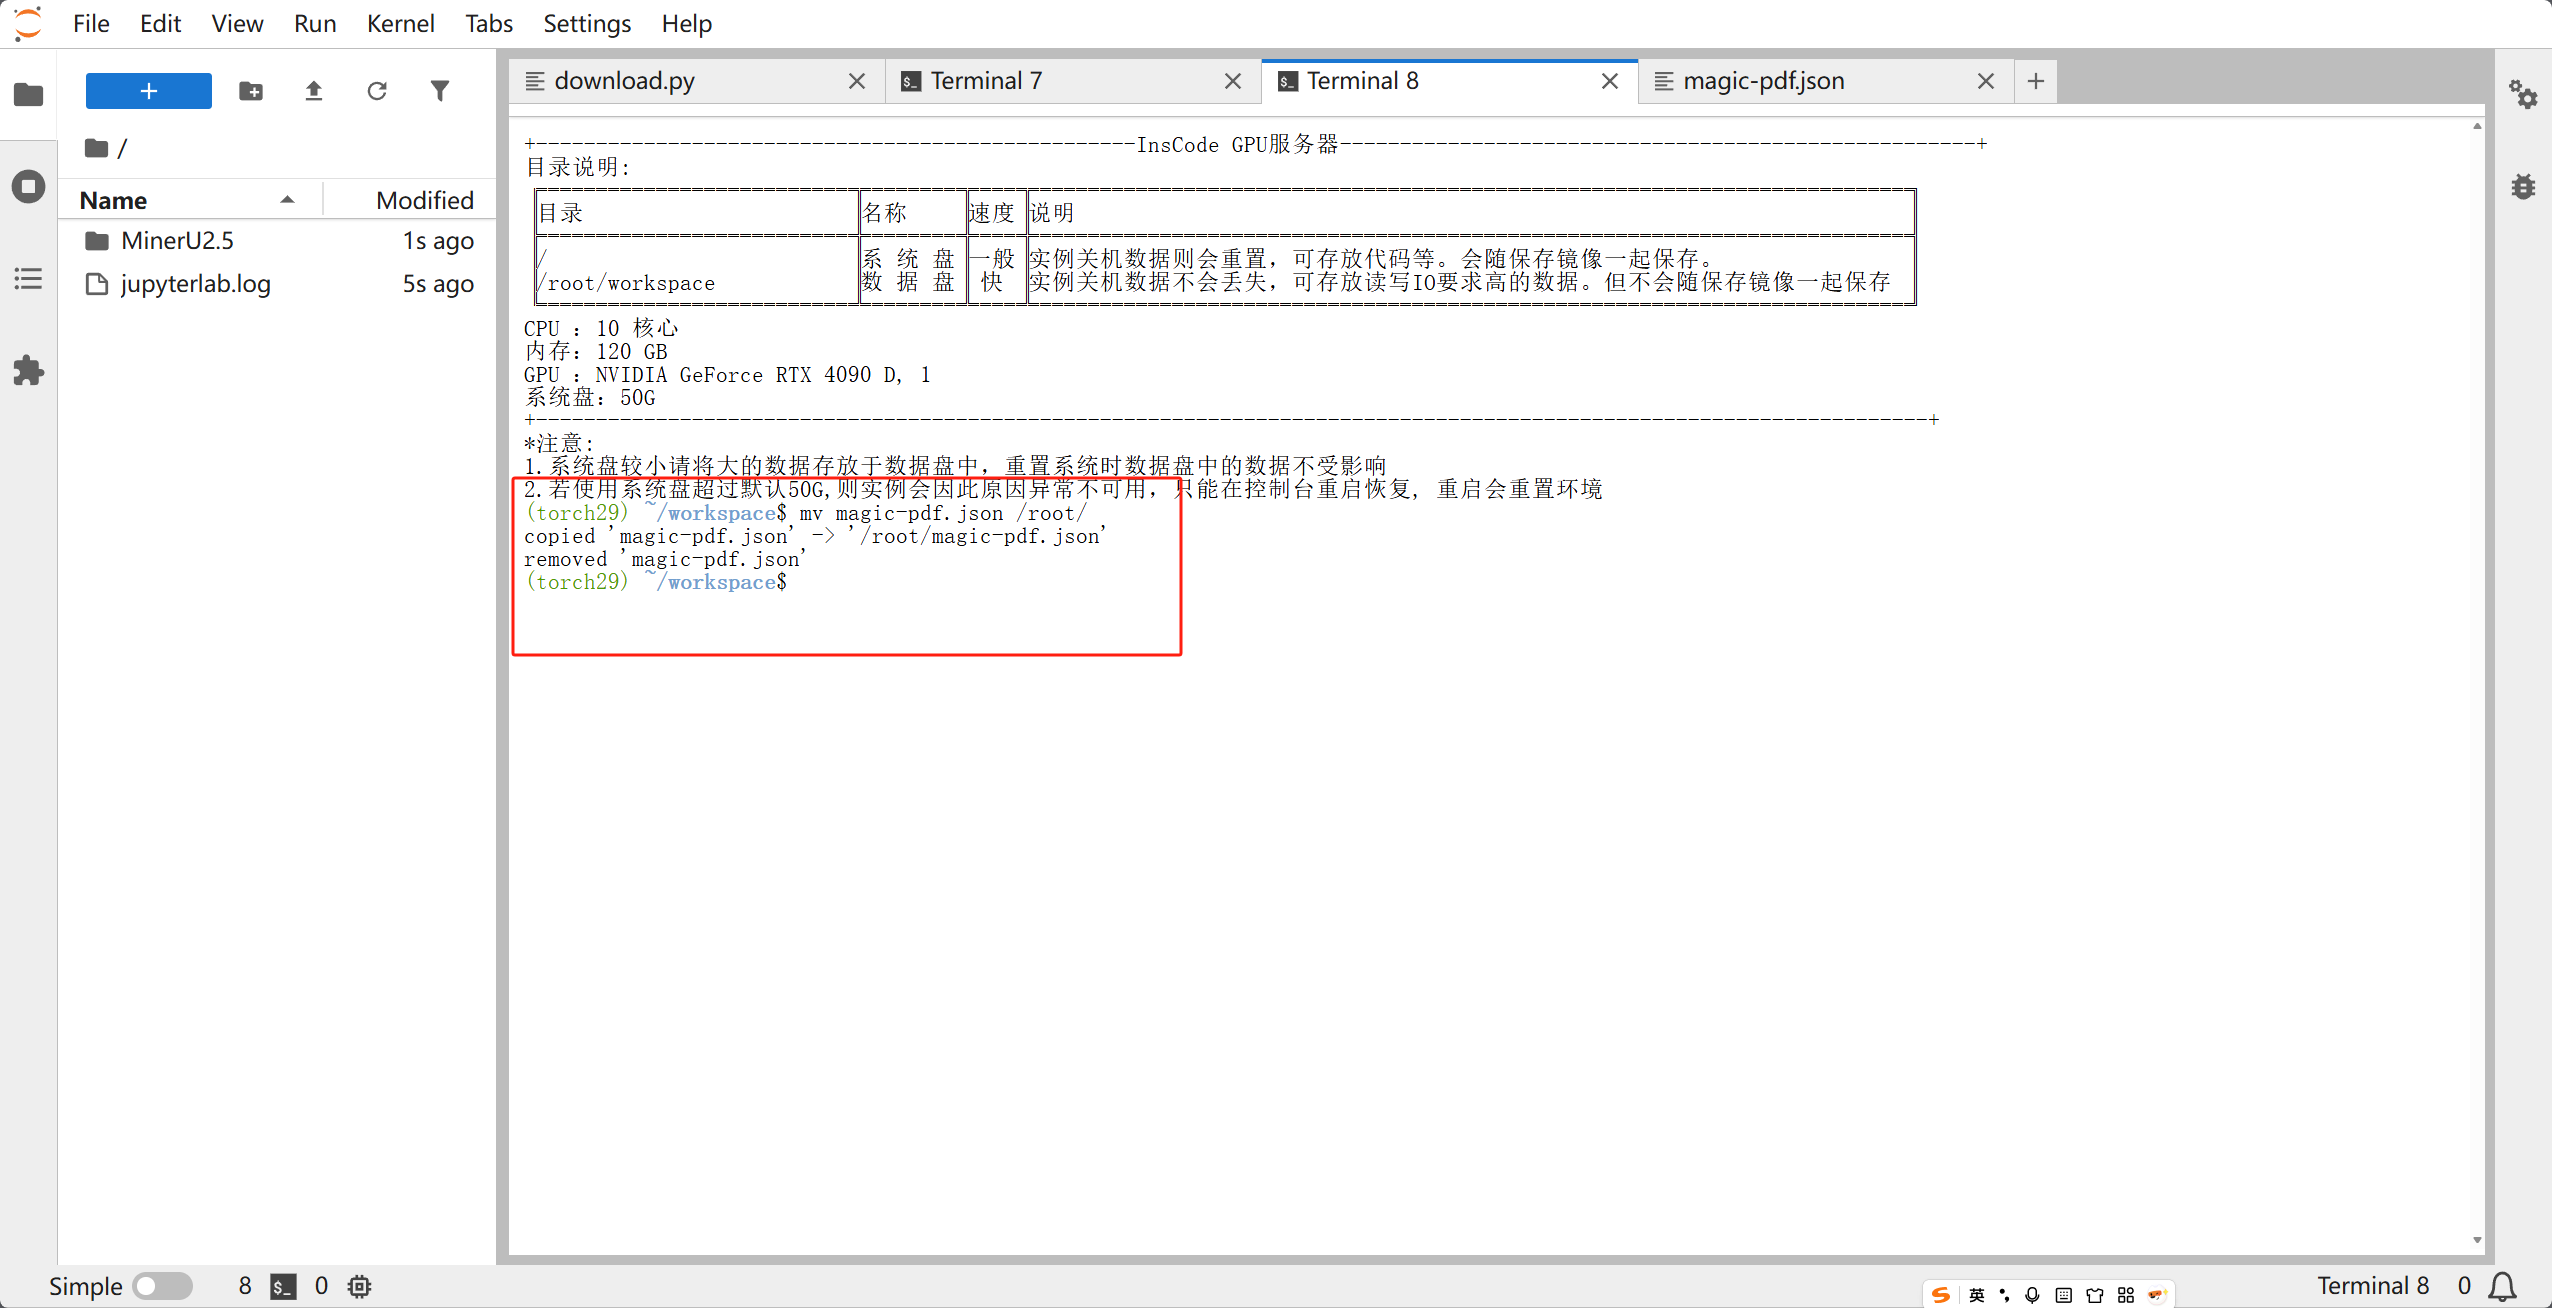Image resolution: width=2552 pixels, height=1308 pixels.
Task: Open a new launcher tab with plus
Action: click(x=2035, y=81)
